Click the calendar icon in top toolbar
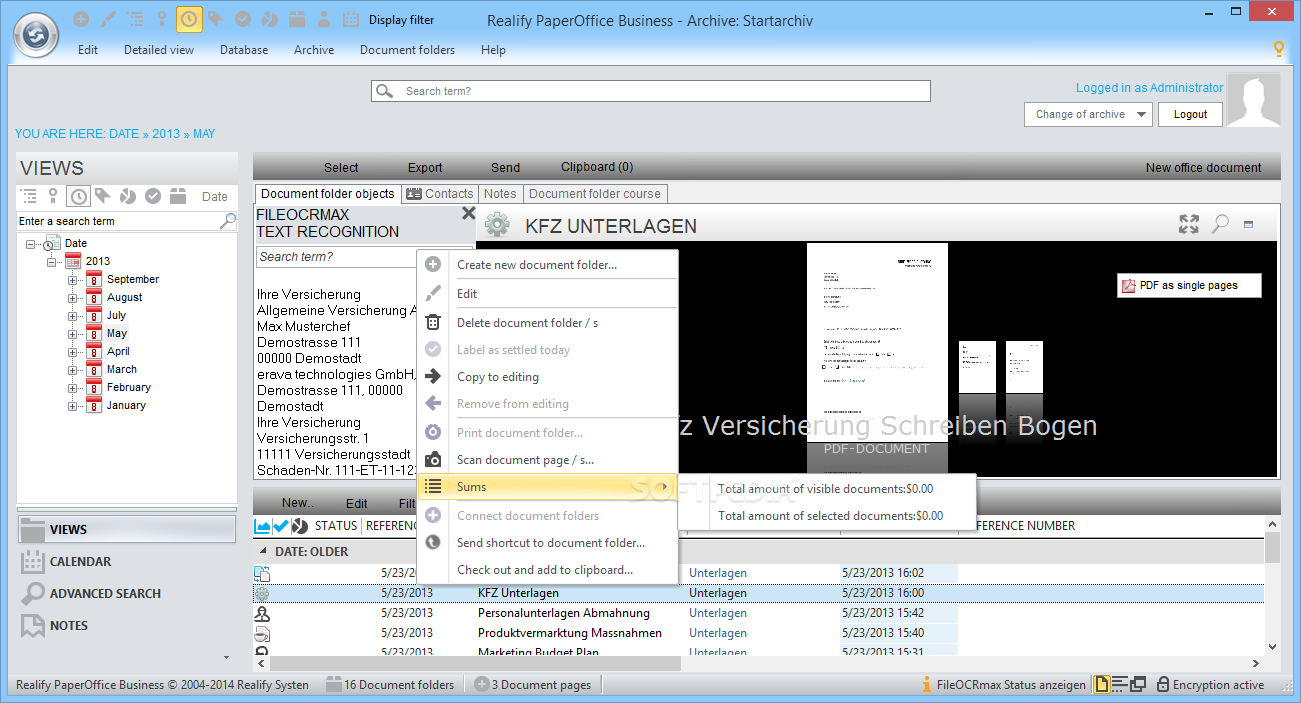 pos(350,19)
